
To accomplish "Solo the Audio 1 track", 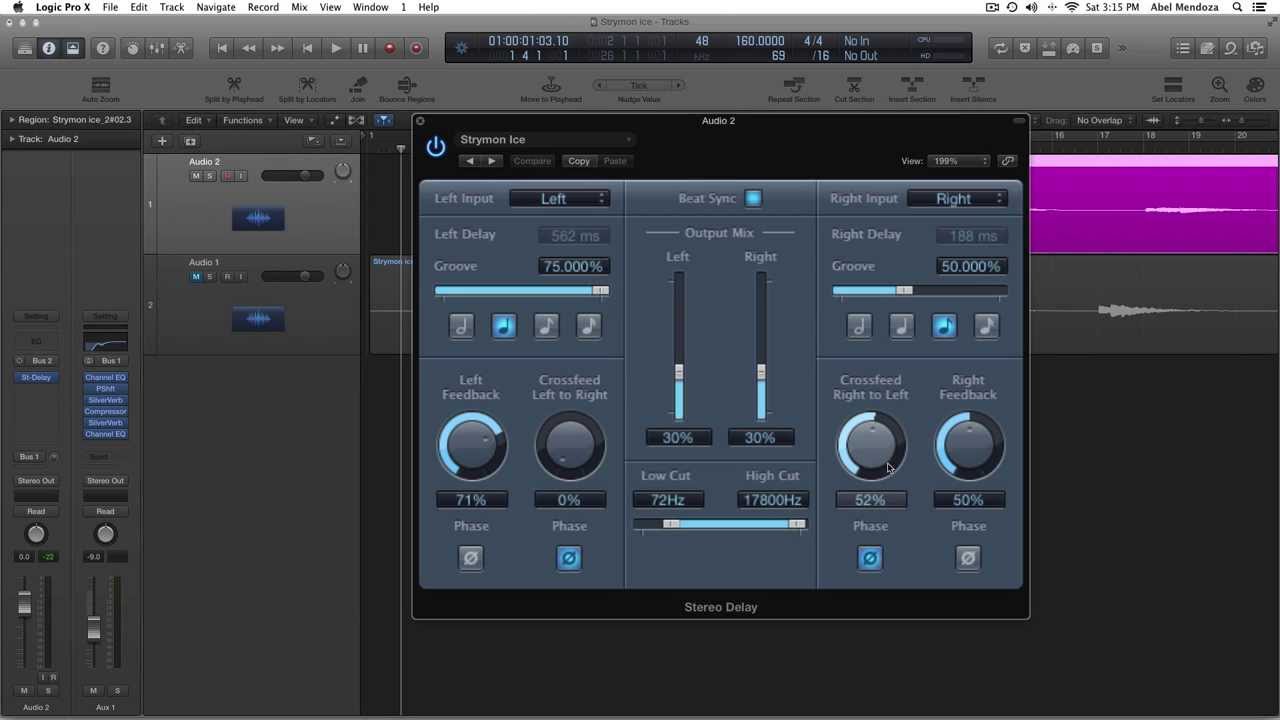I will (210, 276).
